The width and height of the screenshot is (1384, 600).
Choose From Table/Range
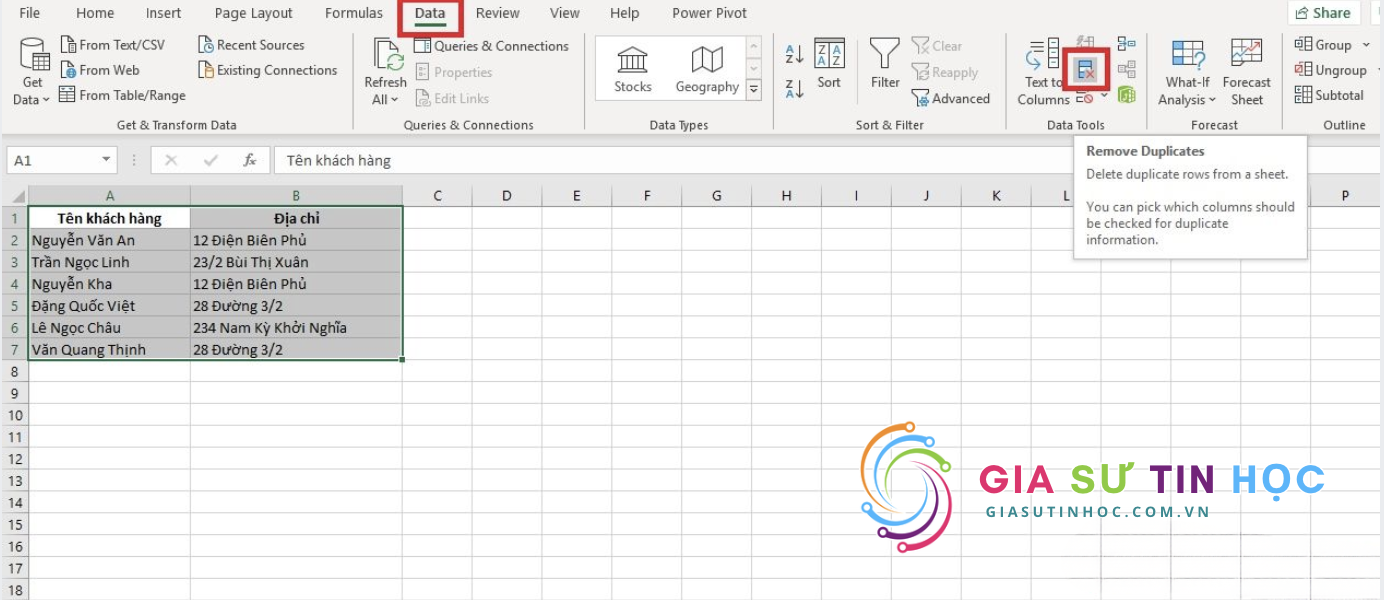[x=122, y=95]
